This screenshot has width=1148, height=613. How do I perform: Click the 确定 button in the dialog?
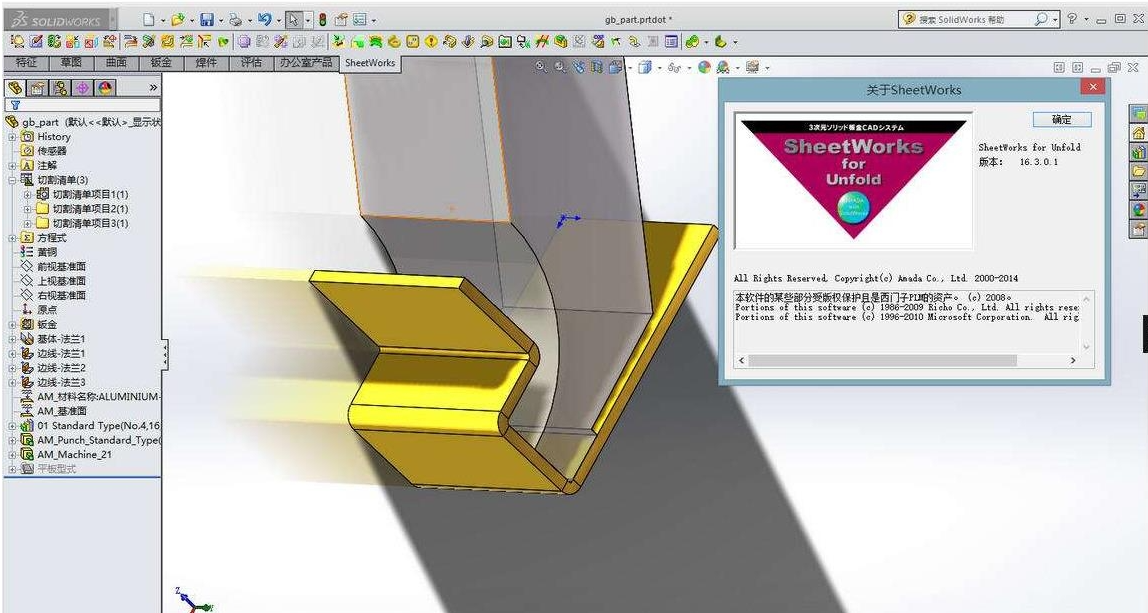1061,119
